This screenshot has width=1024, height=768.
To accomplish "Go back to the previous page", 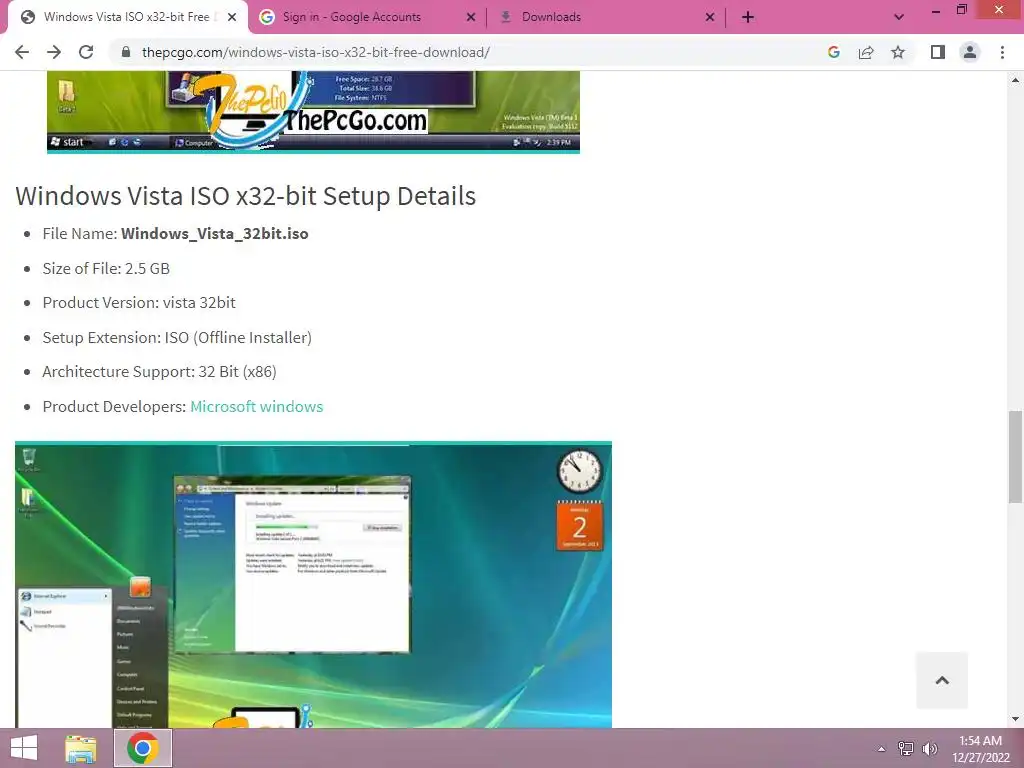I will coord(22,52).
